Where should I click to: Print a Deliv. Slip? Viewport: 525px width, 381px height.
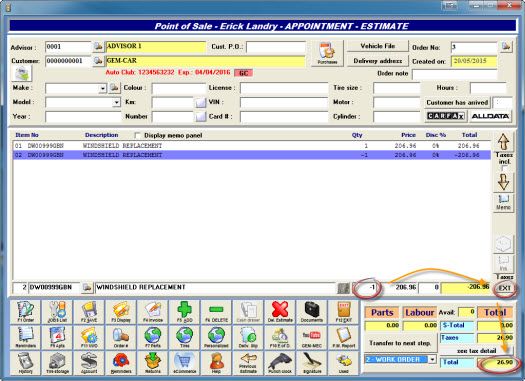click(248, 337)
